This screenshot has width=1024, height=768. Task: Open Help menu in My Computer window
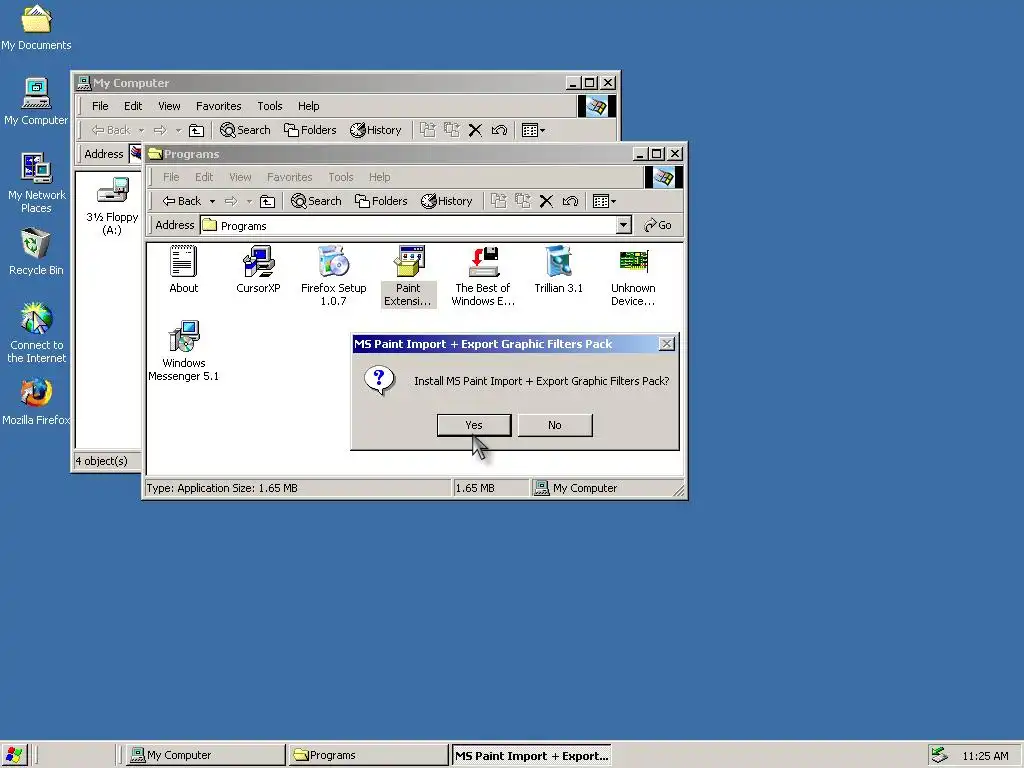point(308,106)
